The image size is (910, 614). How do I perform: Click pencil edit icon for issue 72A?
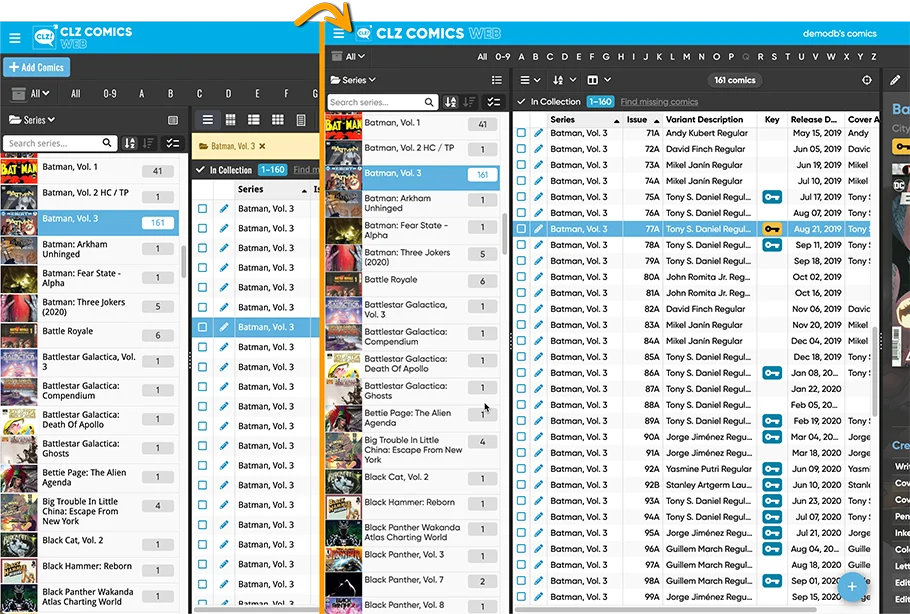tap(539, 149)
